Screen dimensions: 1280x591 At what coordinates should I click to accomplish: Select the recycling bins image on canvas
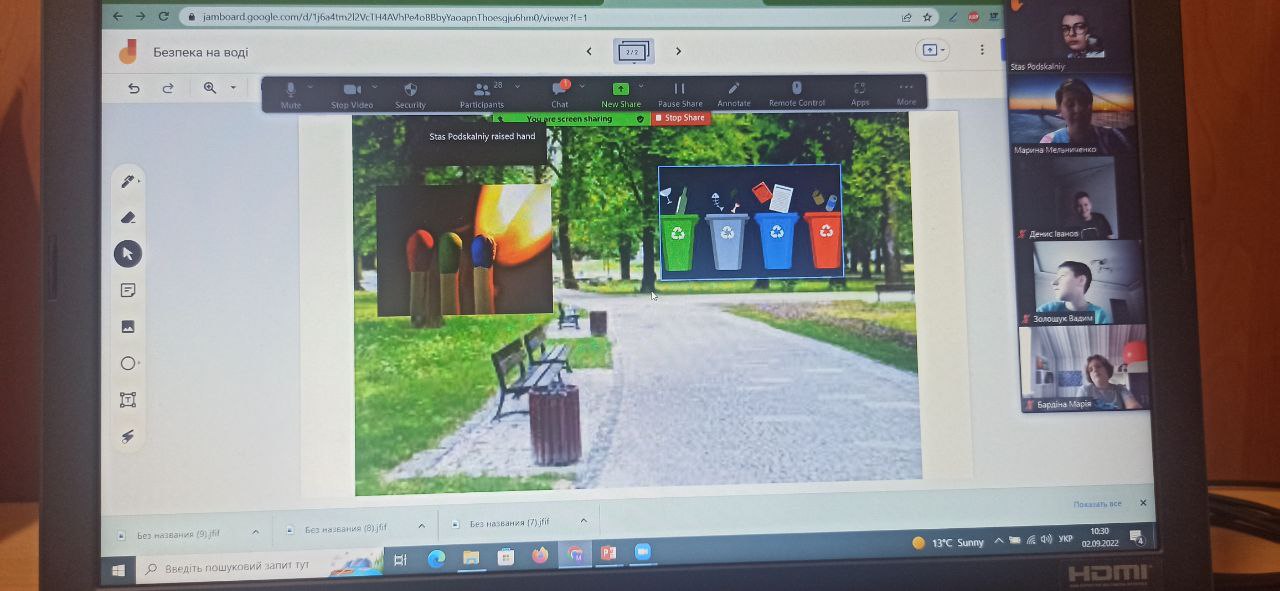(749, 222)
